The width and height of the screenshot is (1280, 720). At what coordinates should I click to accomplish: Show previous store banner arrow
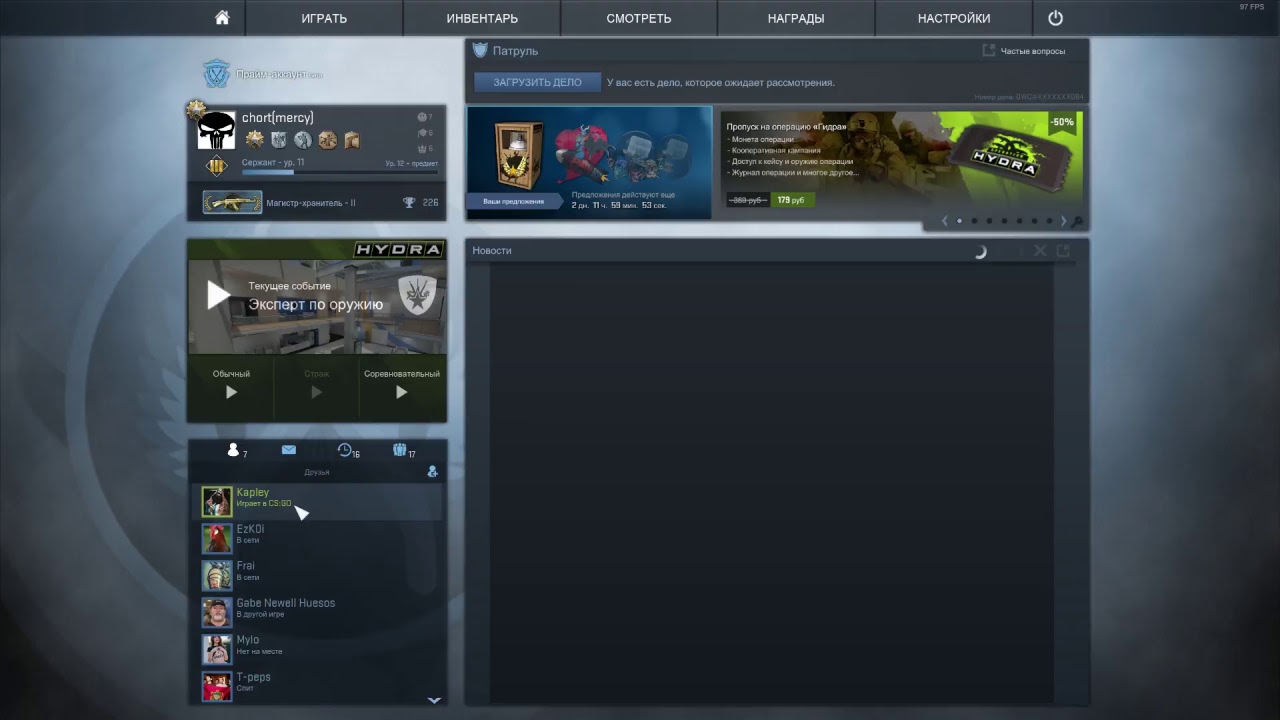(944, 221)
